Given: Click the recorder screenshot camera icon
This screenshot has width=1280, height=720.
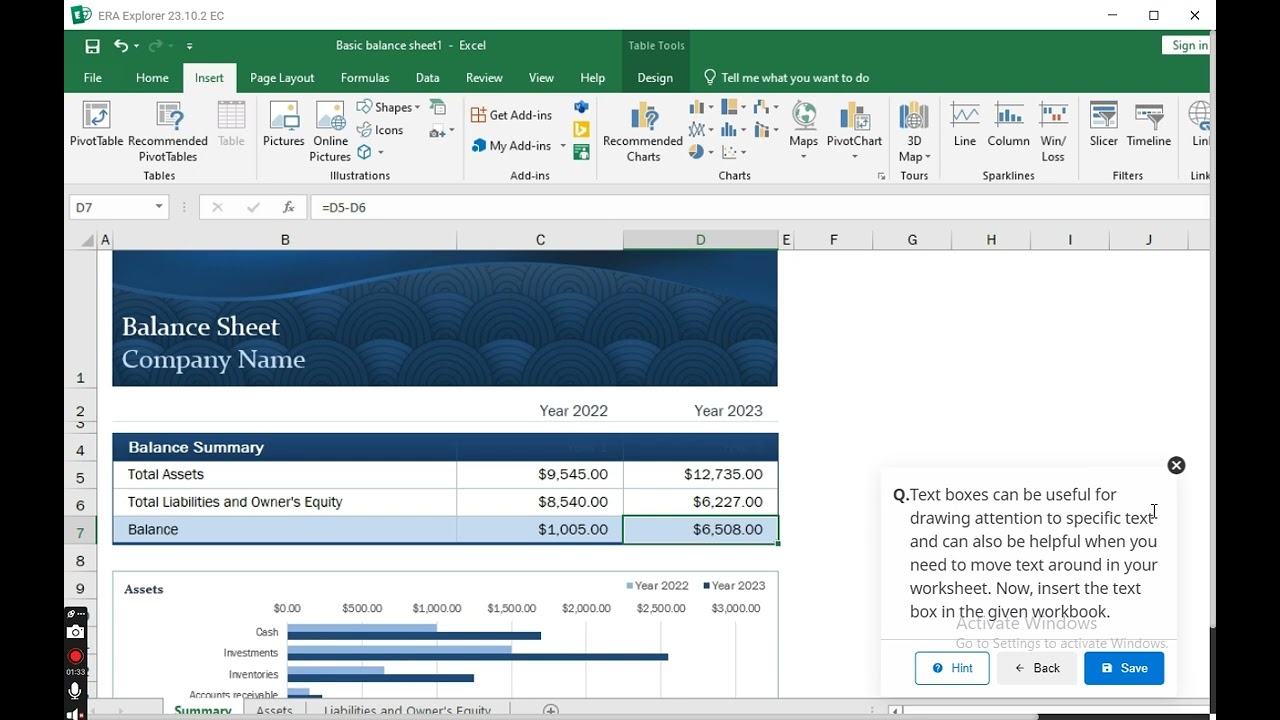Looking at the screenshot, I should pyautogui.click(x=75, y=632).
